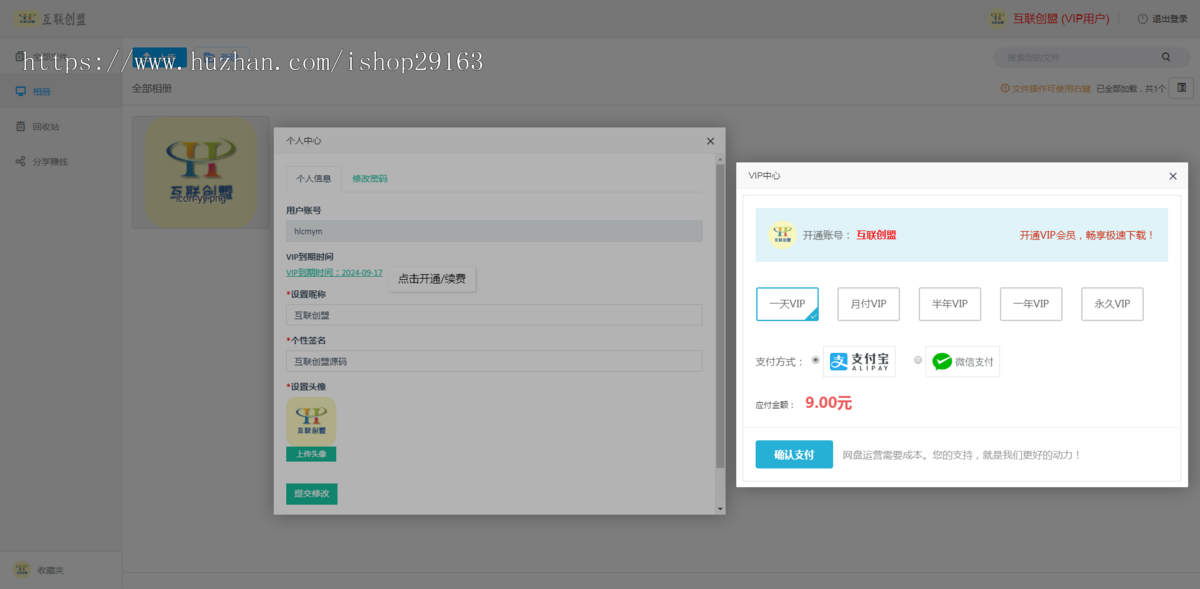Click the 全部相册 heading
The height and width of the screenshot is (589, 1200).
click(x=152, y=88)
